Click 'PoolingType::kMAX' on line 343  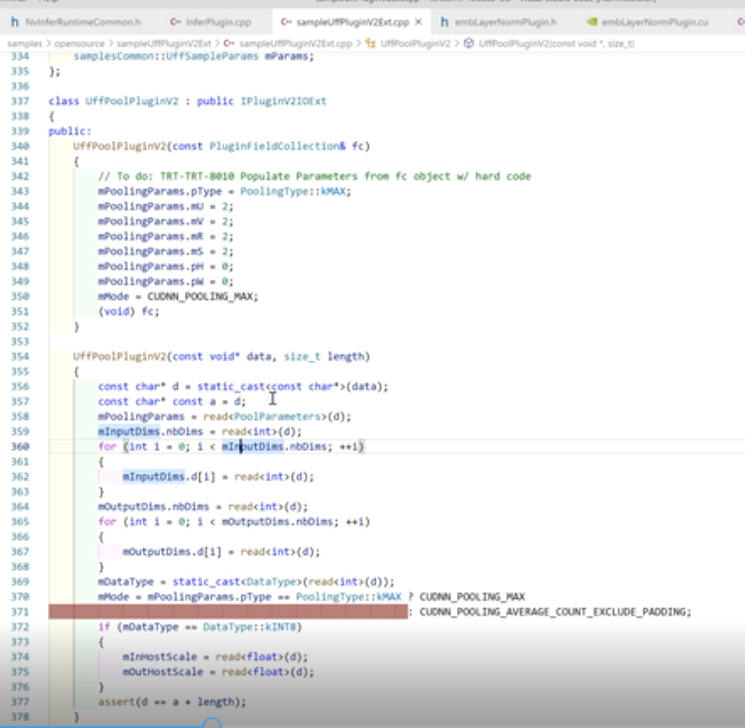(295, 192)
